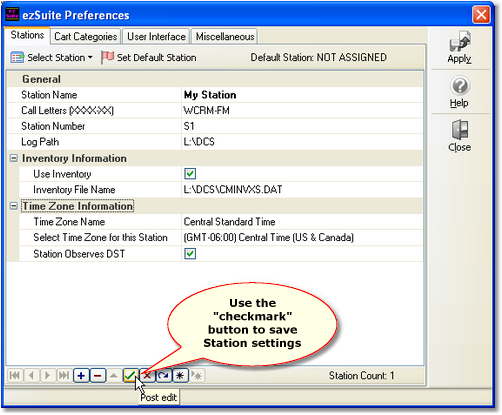
Task: Click Default Station: NOT ASSIGNED text
Action: point(319,57)
